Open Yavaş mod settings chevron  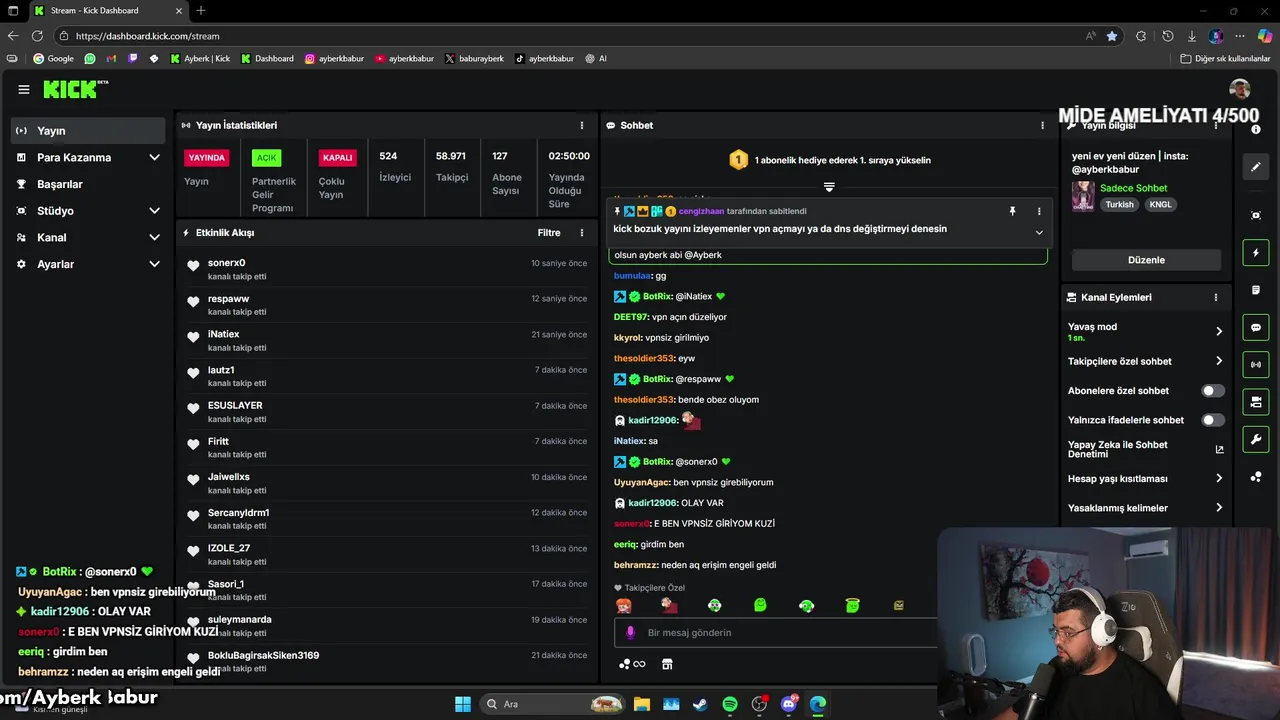1218,331
